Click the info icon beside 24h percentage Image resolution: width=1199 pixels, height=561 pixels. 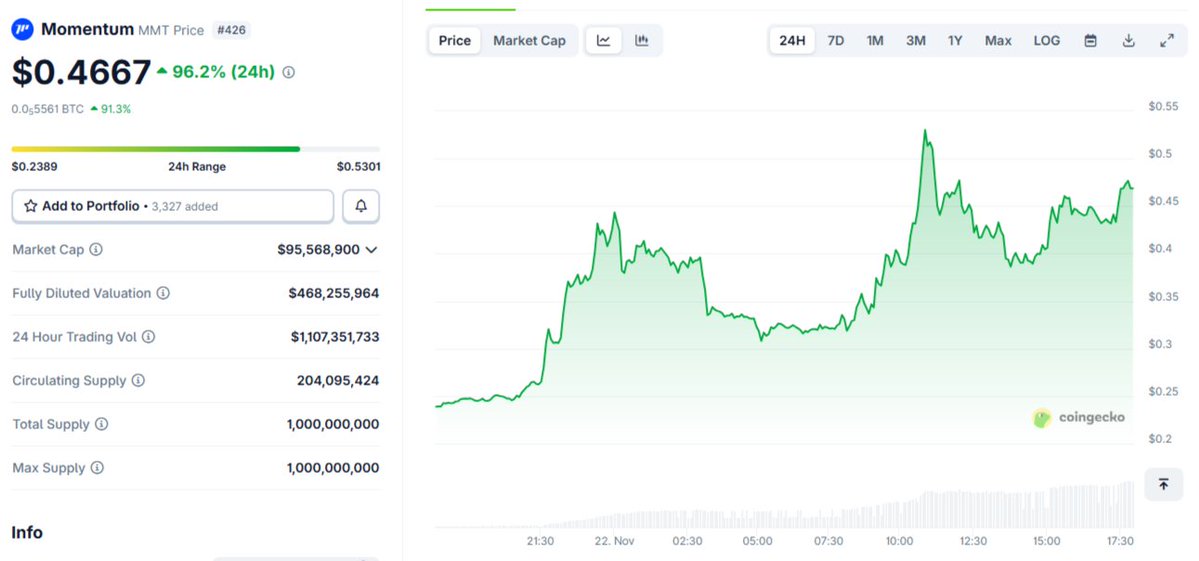288,73
